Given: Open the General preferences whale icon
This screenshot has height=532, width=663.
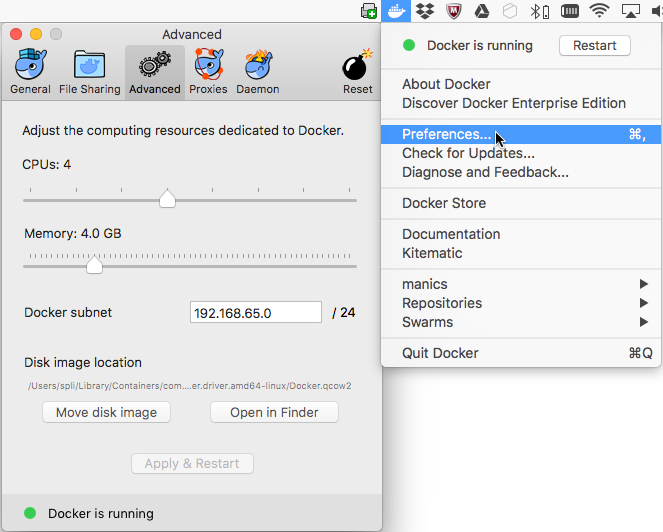Looking at the screenshot, I should click(x=30, y=64).
